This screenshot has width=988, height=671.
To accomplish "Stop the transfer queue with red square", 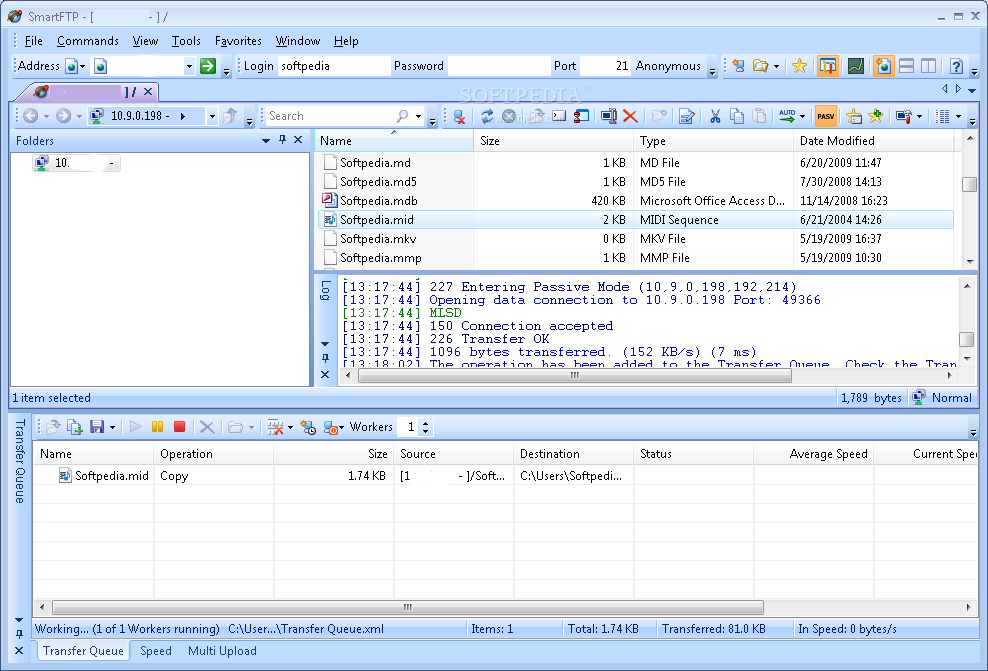I will coord(180,427).
